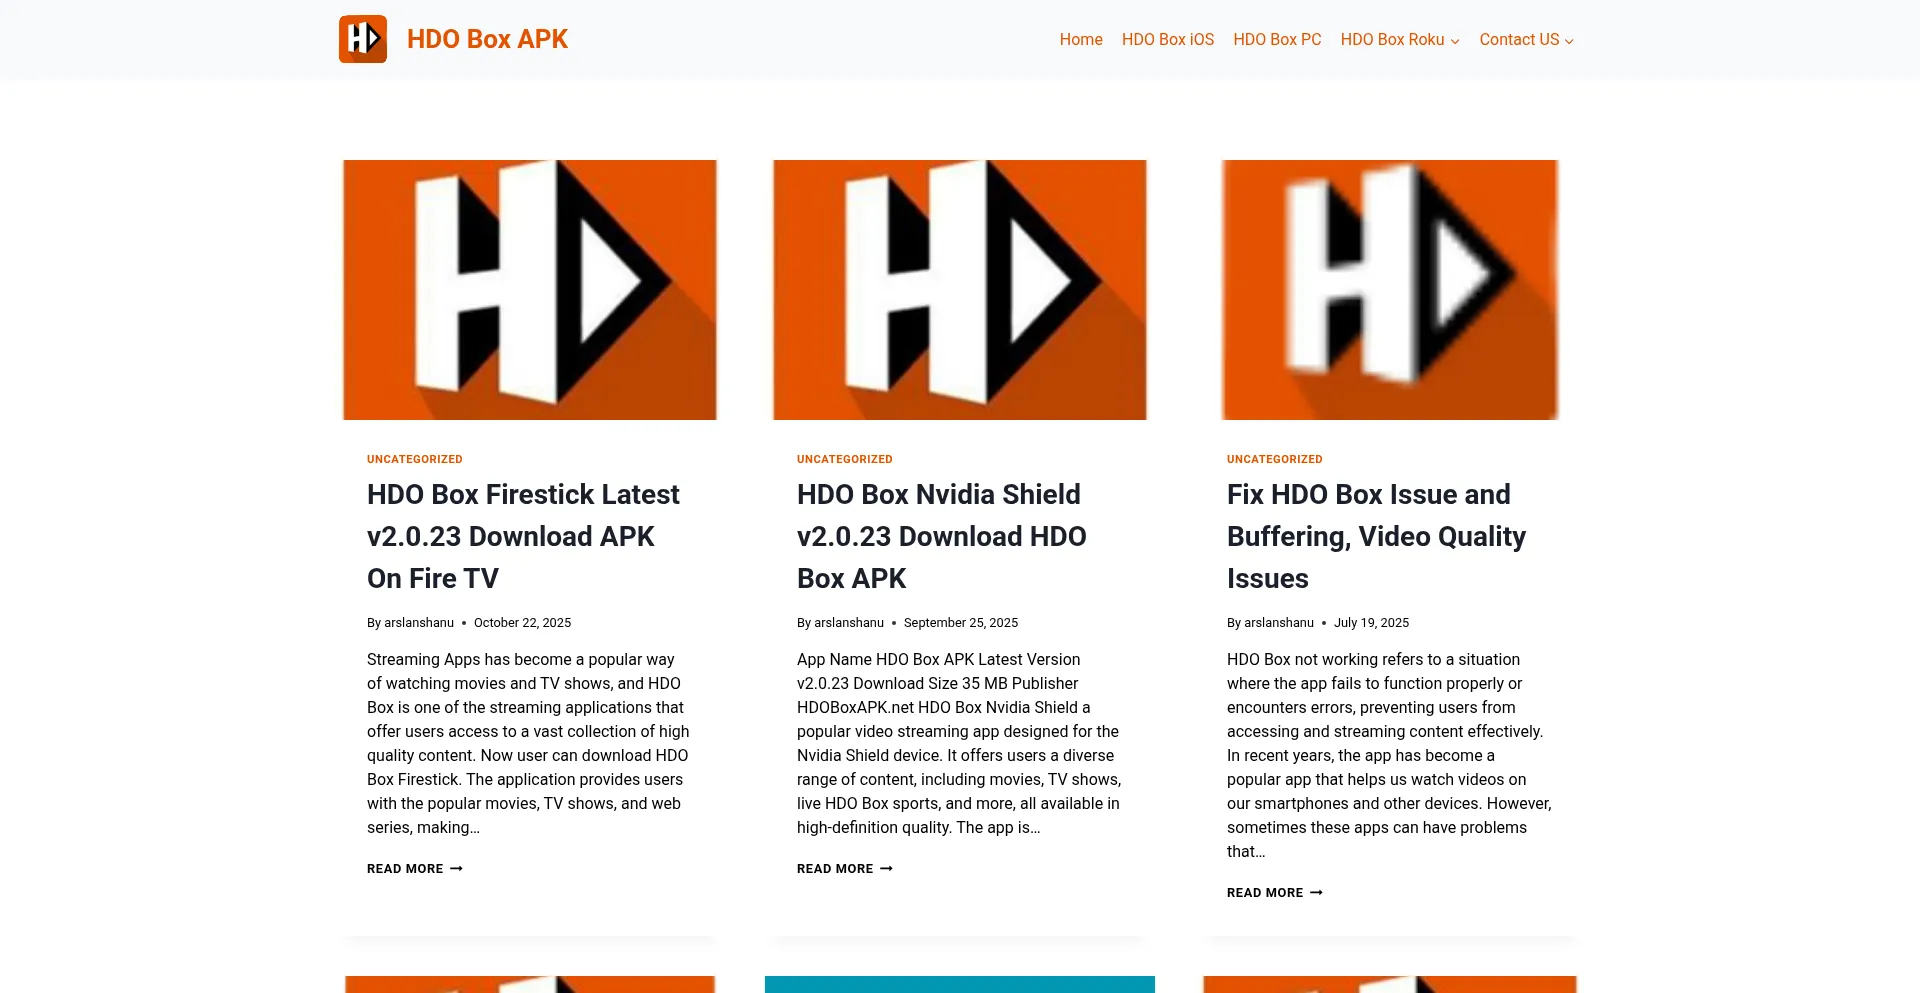Open the Firestick article thumbnail image
The image size is (1920, 993).
point(530,290)
